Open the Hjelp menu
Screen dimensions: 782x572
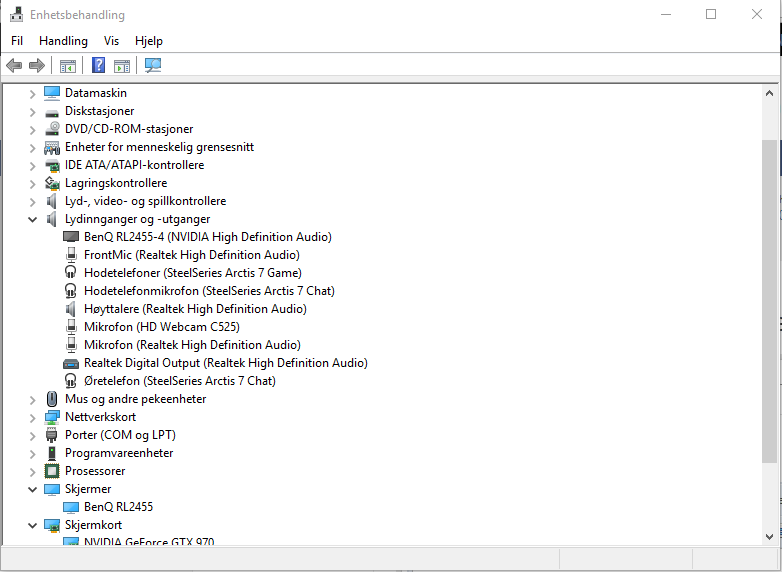tap(149, 41)
